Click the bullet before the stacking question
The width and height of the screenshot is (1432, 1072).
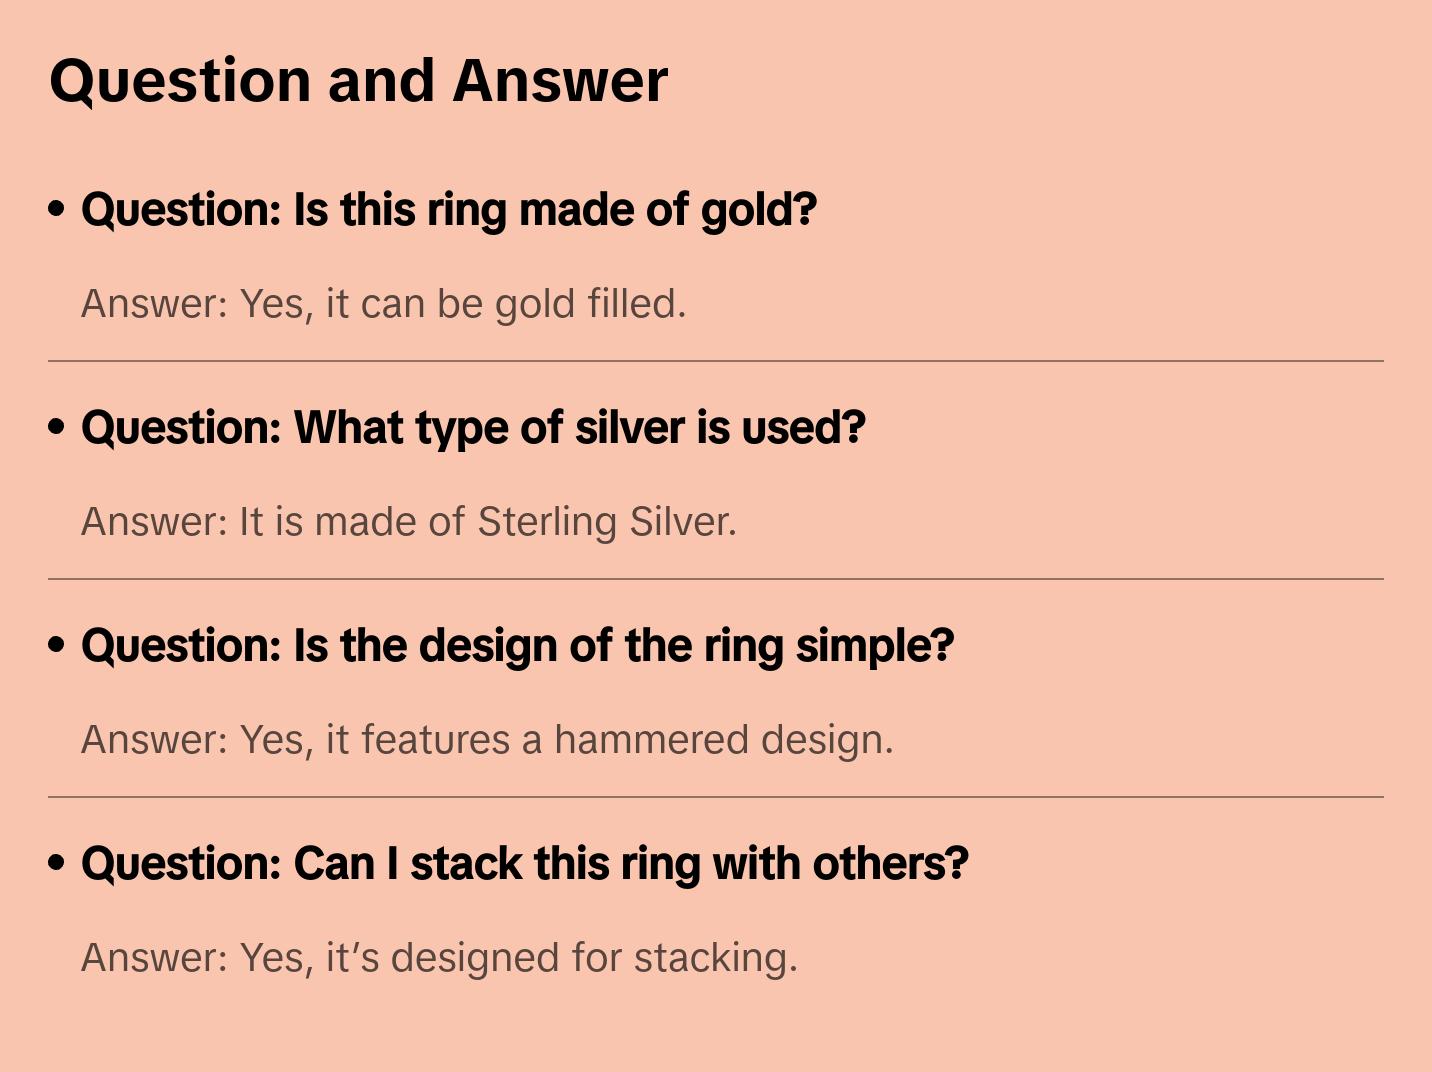point(57,863)
